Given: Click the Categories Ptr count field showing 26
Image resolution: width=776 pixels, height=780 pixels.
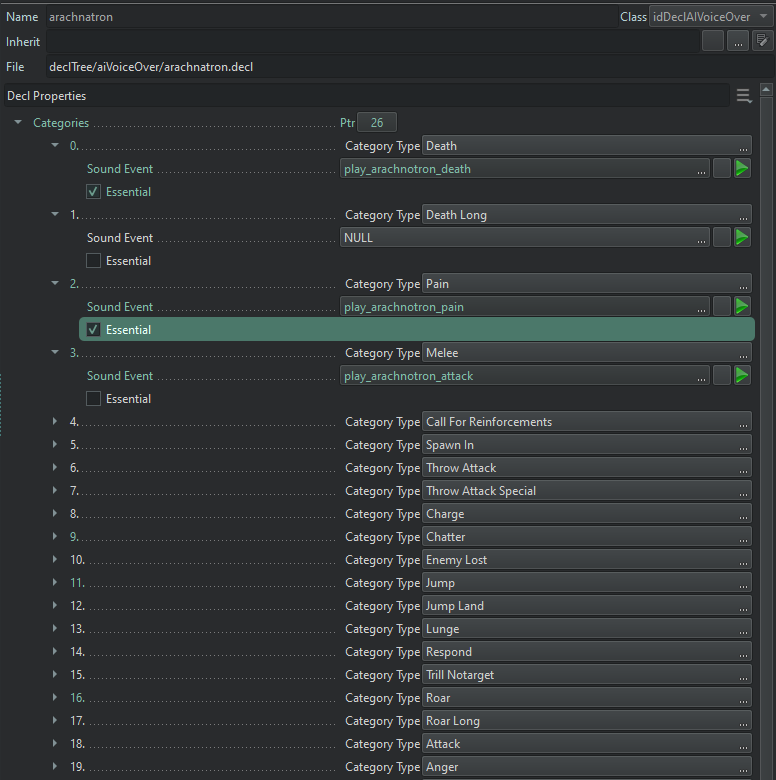Looking at the screenshot, I should click(377, 122).
